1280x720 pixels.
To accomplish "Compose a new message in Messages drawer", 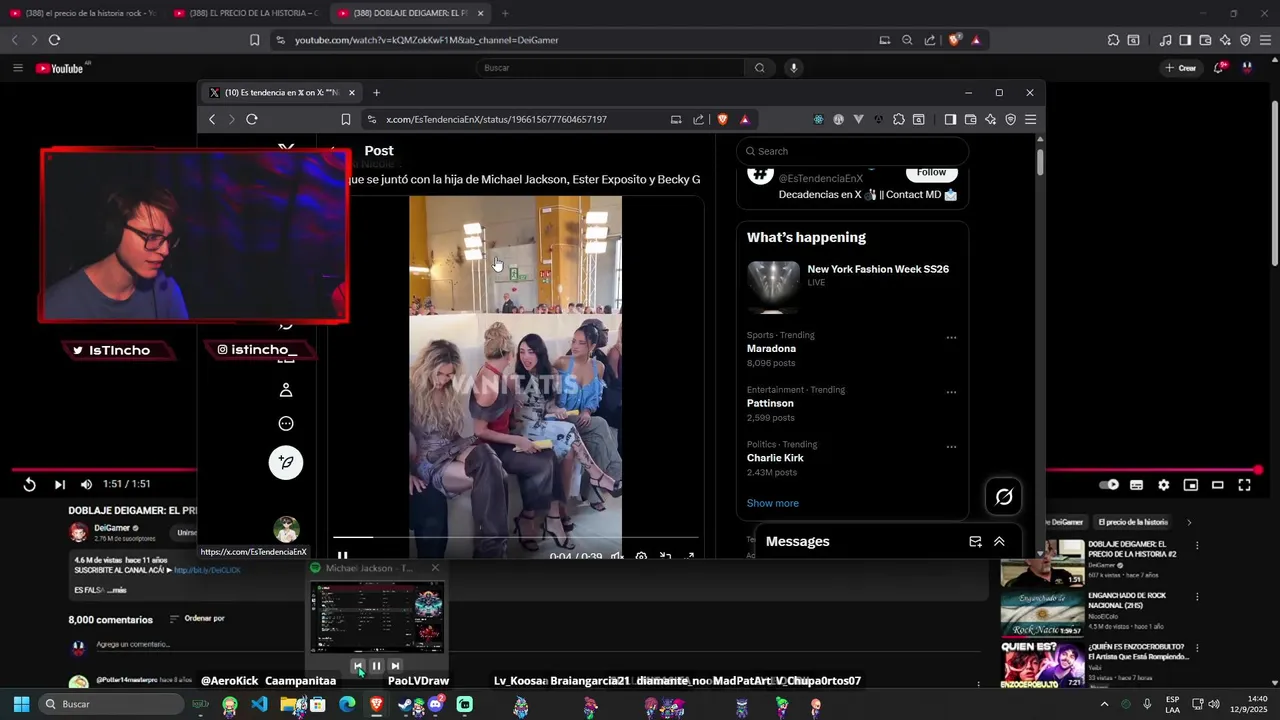I will [975, 541].
